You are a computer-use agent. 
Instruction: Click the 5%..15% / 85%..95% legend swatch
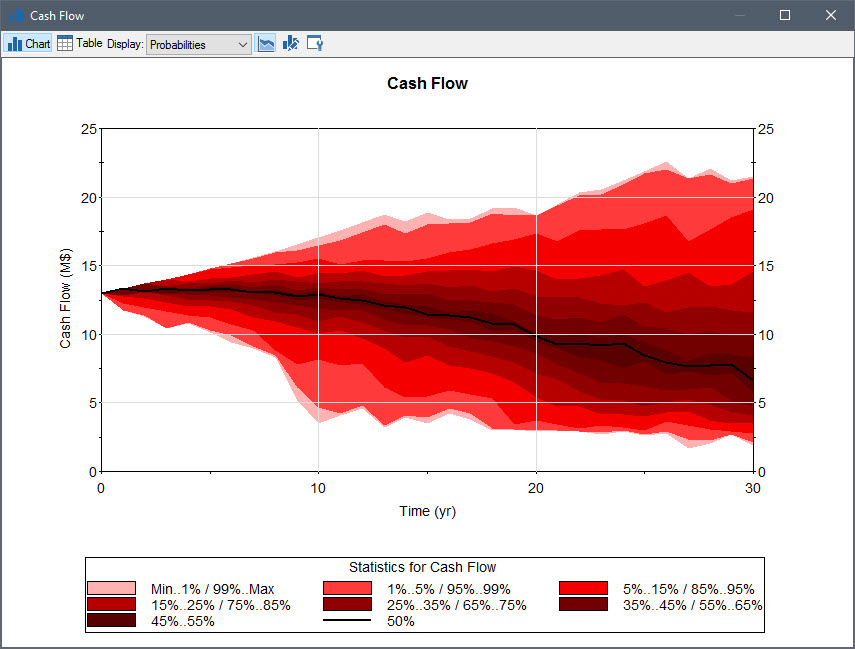(584, 589)
